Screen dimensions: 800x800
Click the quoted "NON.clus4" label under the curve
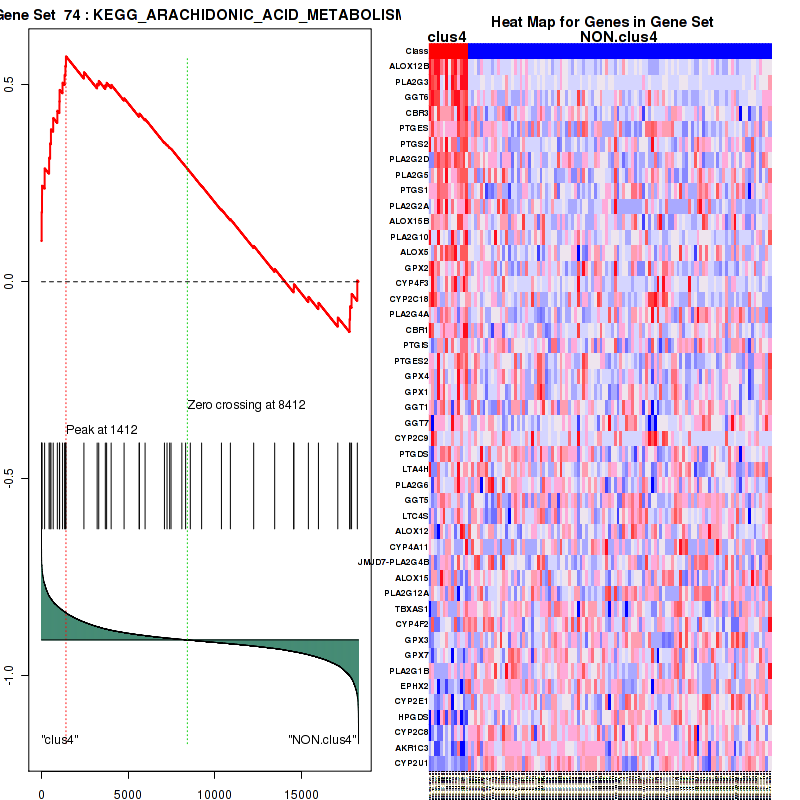coord(322,740)
